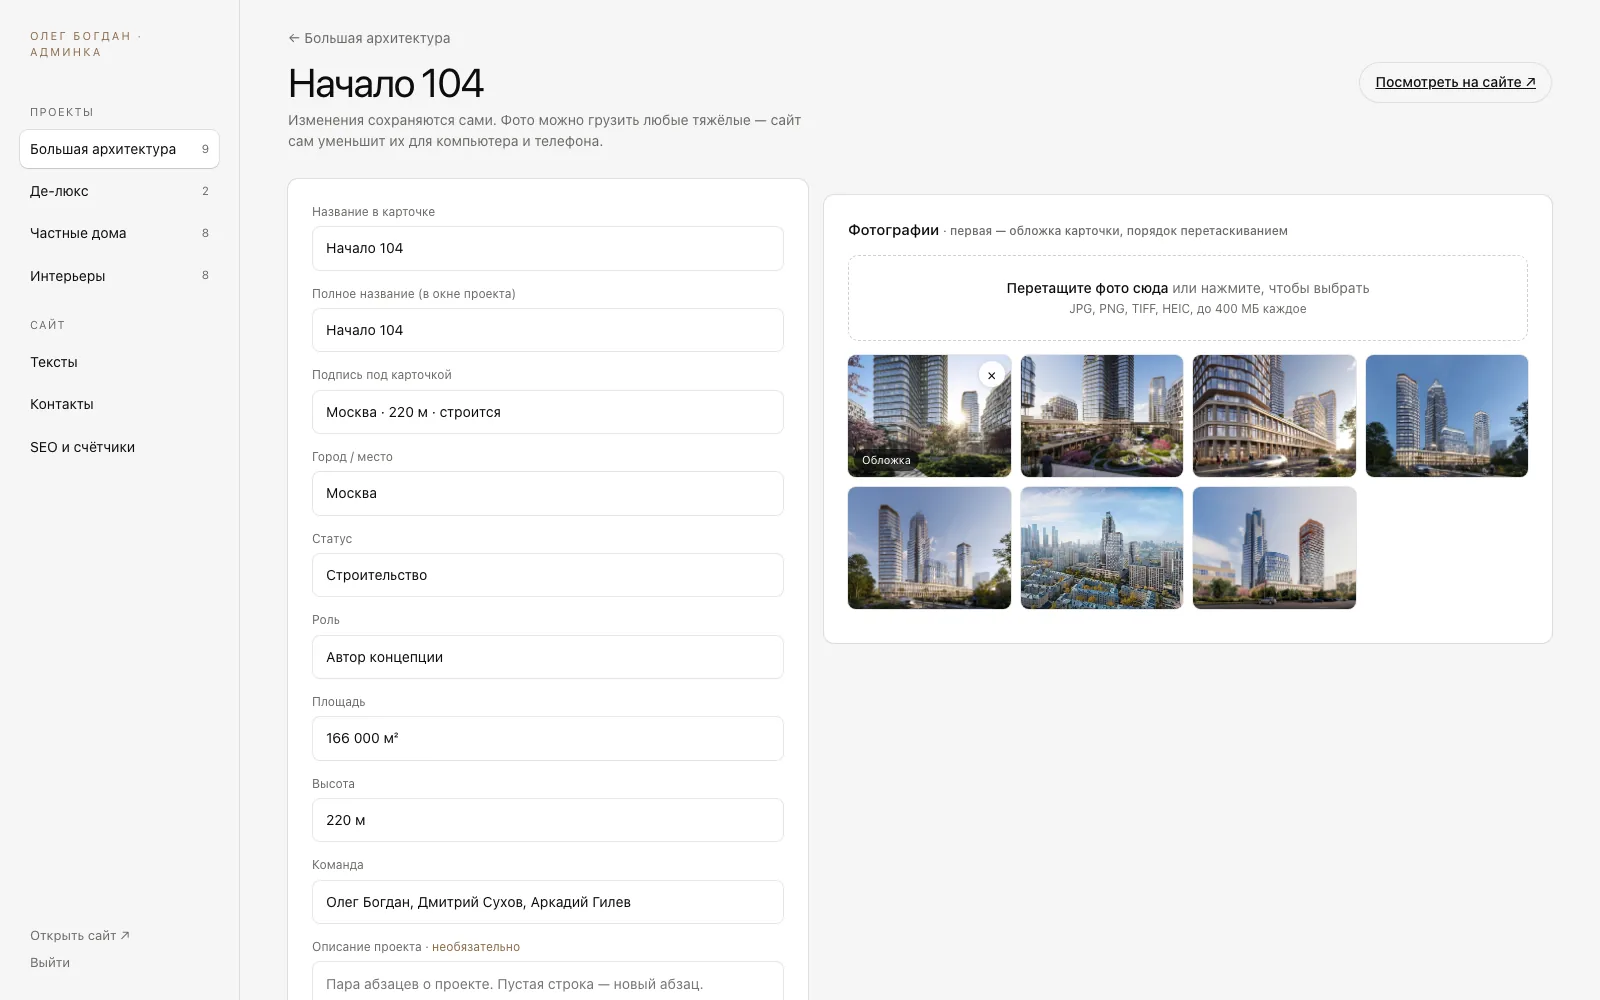1600x1000 pixels.
Task: Focus the Название в карточке field
Action: 548,248
